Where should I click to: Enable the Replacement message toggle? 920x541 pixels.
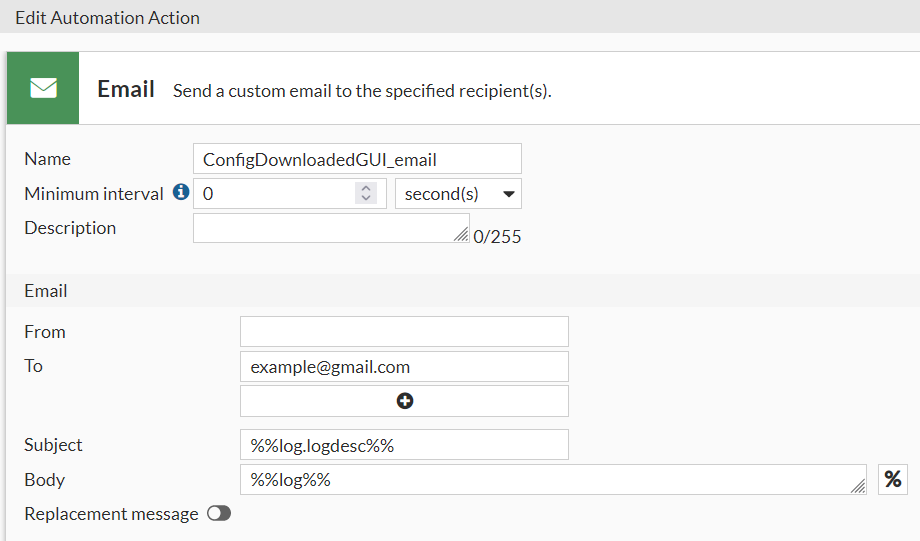(x=218, y=514)
